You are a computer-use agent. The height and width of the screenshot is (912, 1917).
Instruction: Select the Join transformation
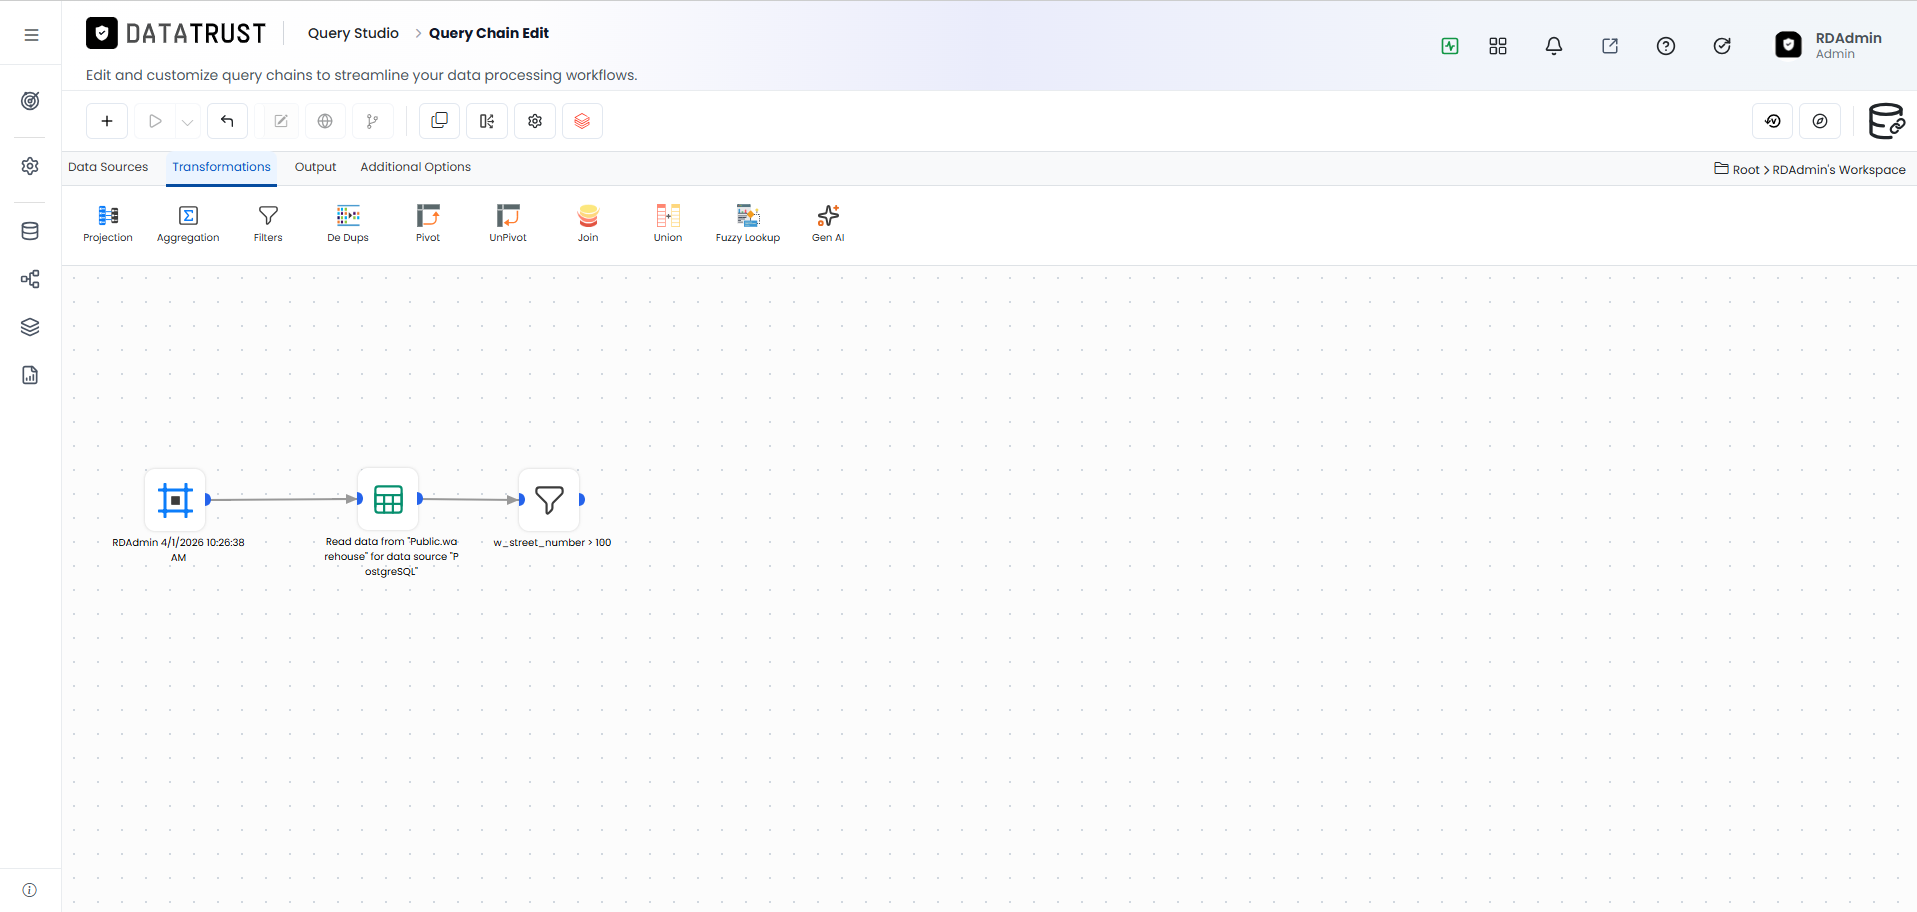click(x=588, y=223)
